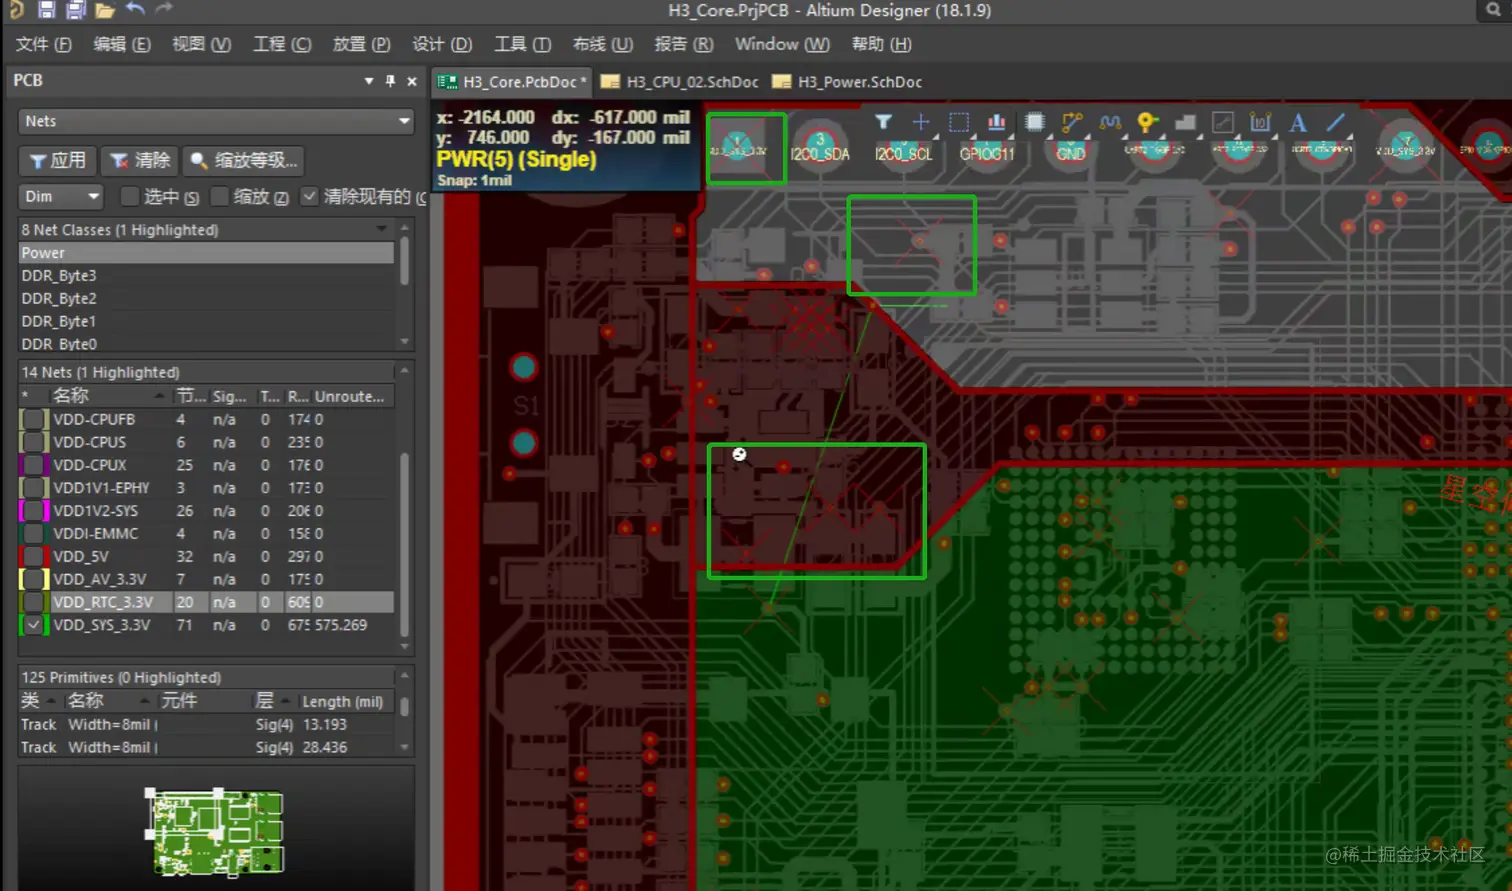Select the place via tool
1512x891 pixels.
tap(1147, 123)
